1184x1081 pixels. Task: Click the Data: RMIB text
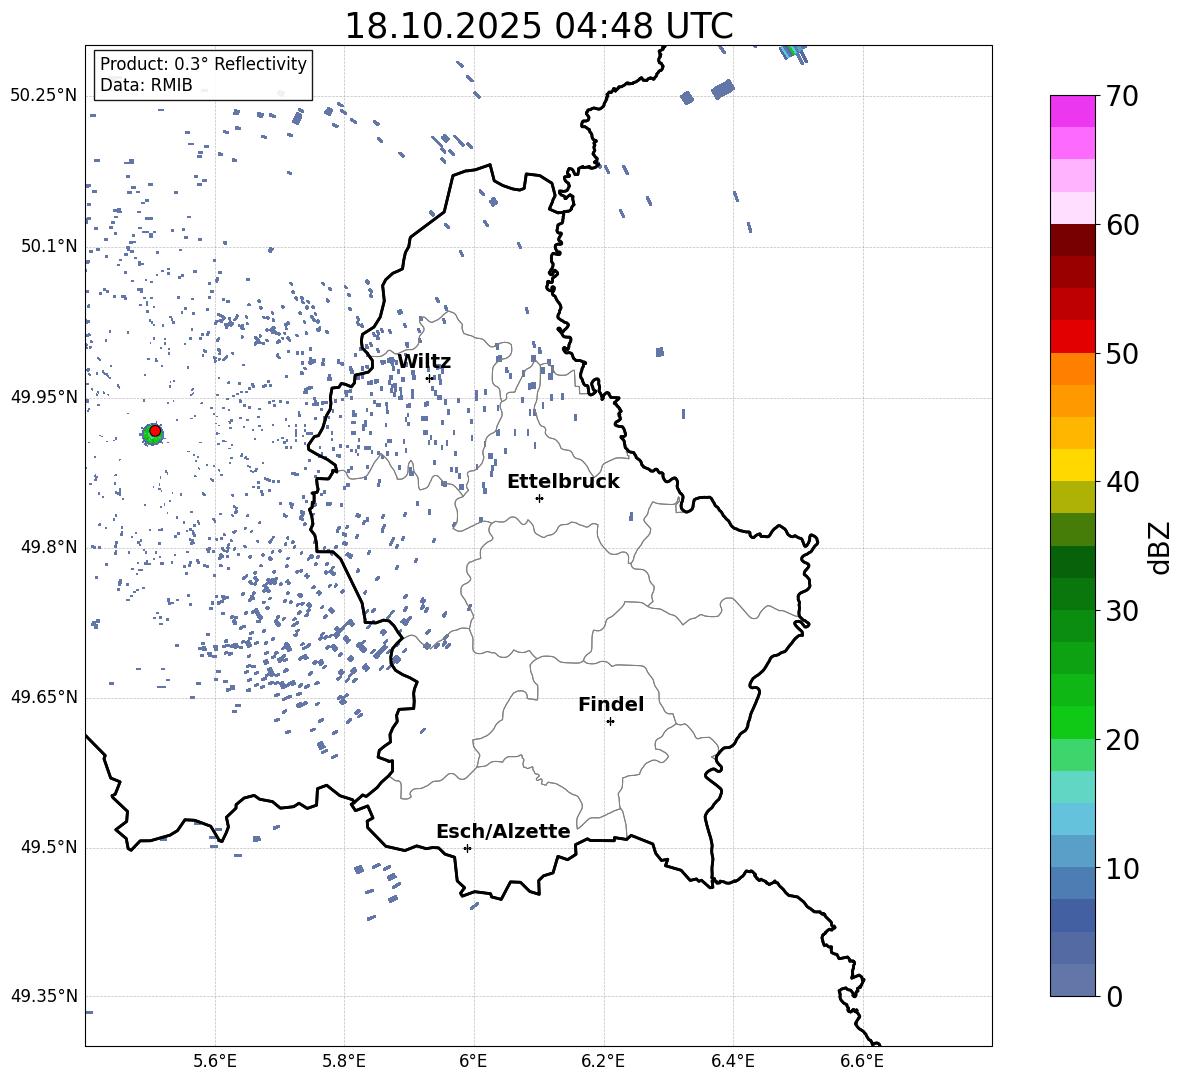coord(146,85)
